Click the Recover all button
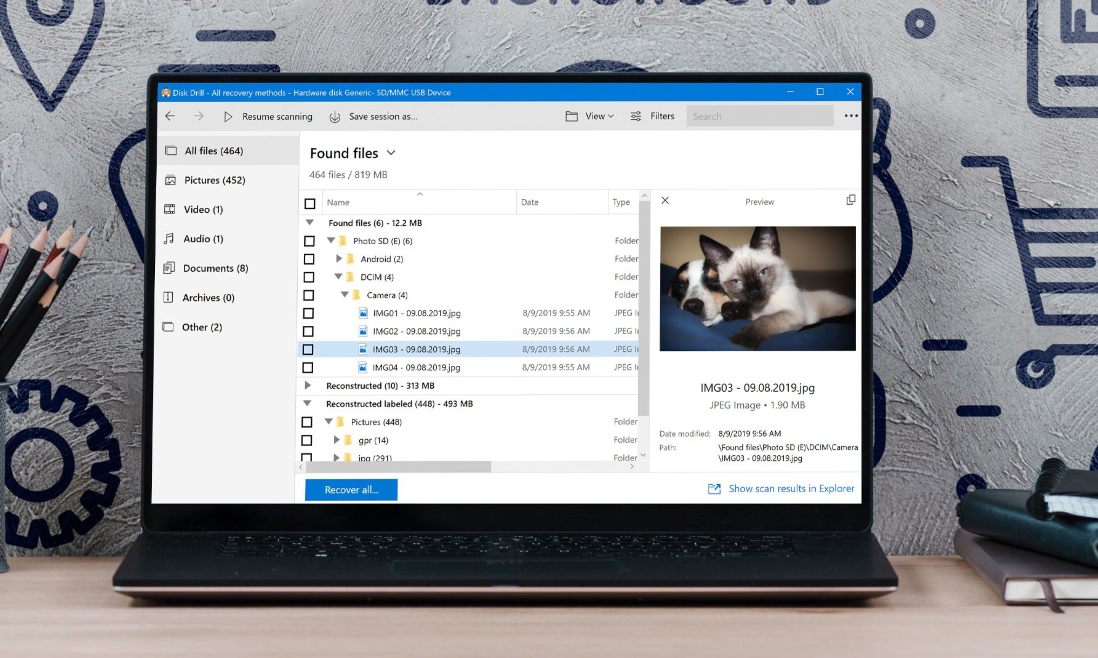Image resolution: width=1098 pixels, height=658 pixels. [x=349, y=489]
